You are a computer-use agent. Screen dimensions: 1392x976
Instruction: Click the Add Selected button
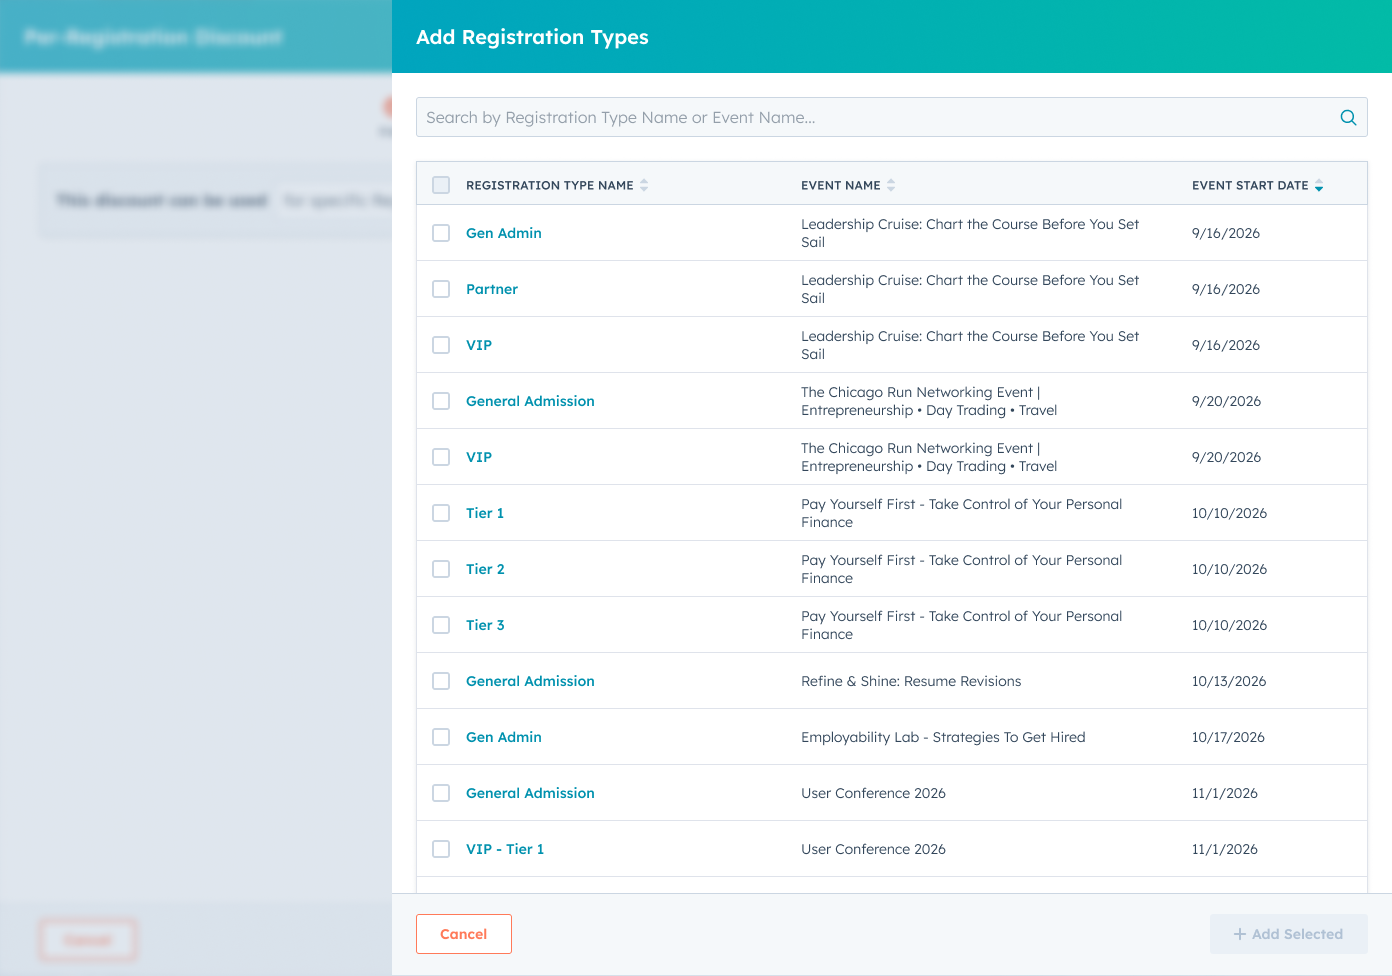pos(1288,934)
